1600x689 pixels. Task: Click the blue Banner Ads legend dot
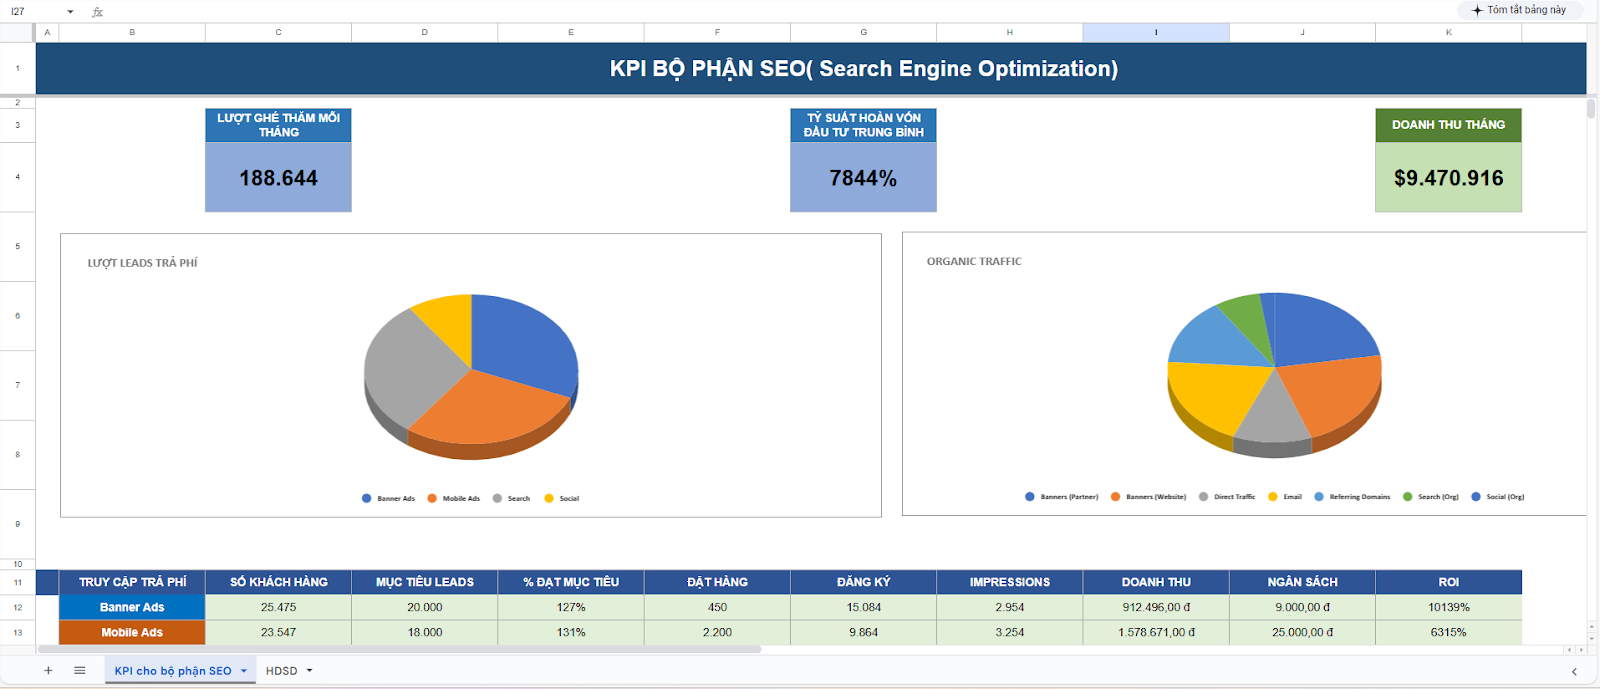367,498
